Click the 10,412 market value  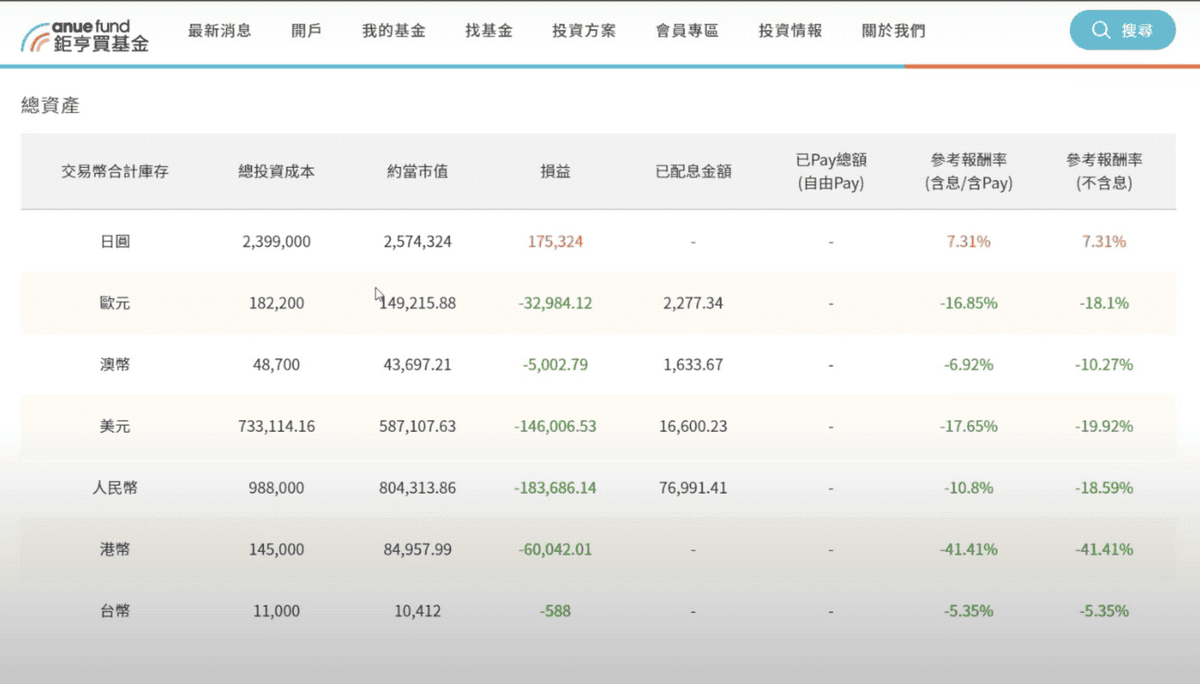418,611
